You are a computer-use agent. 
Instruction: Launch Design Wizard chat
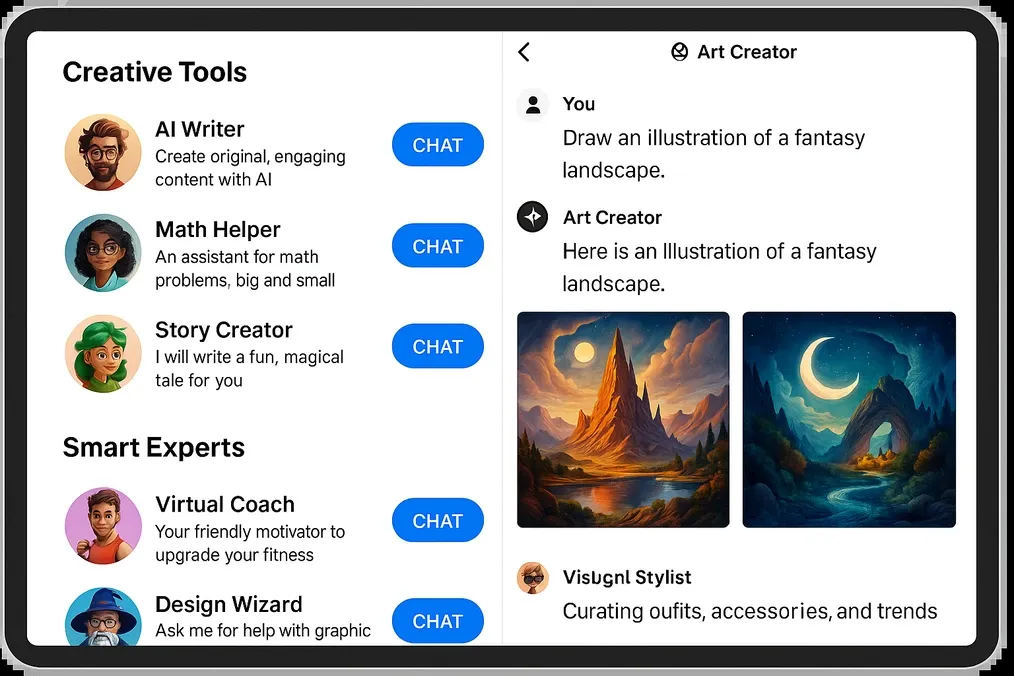[437, 622]
